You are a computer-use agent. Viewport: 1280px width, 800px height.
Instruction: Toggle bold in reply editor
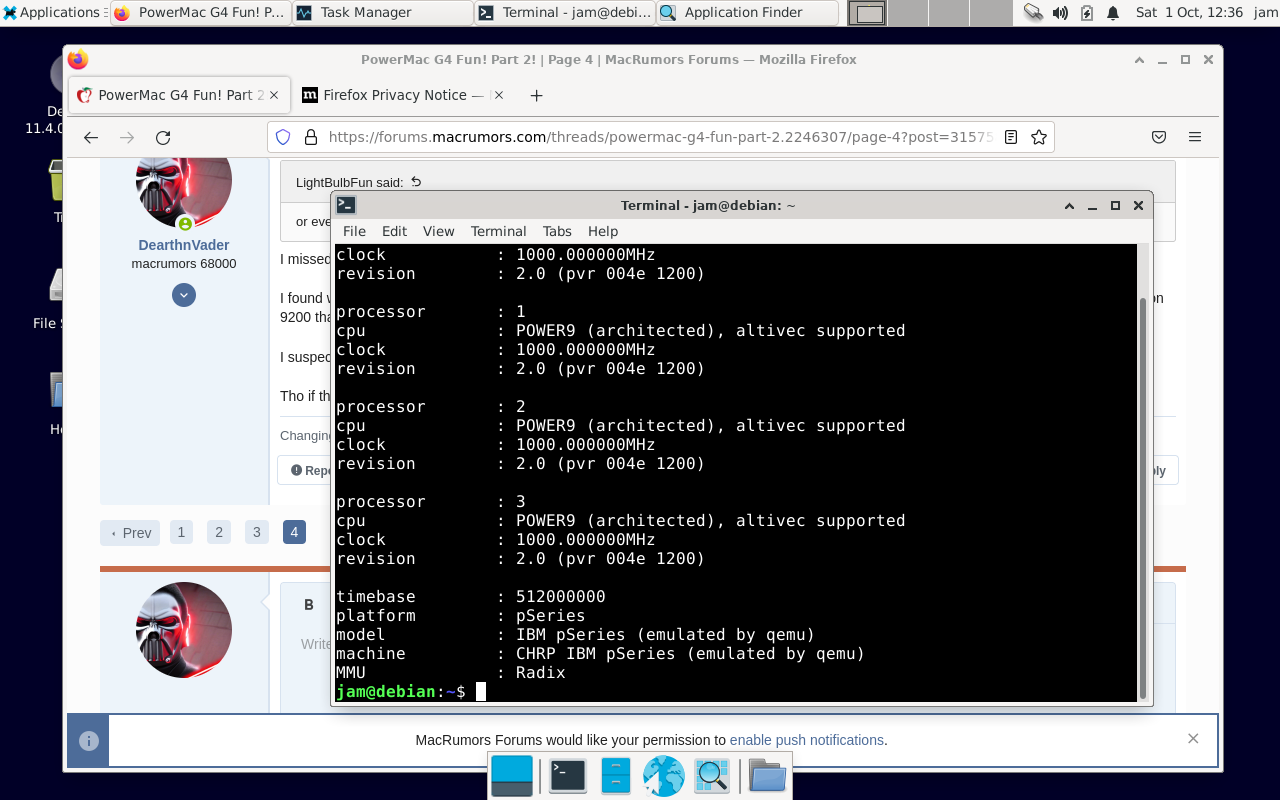pos(309,605)
